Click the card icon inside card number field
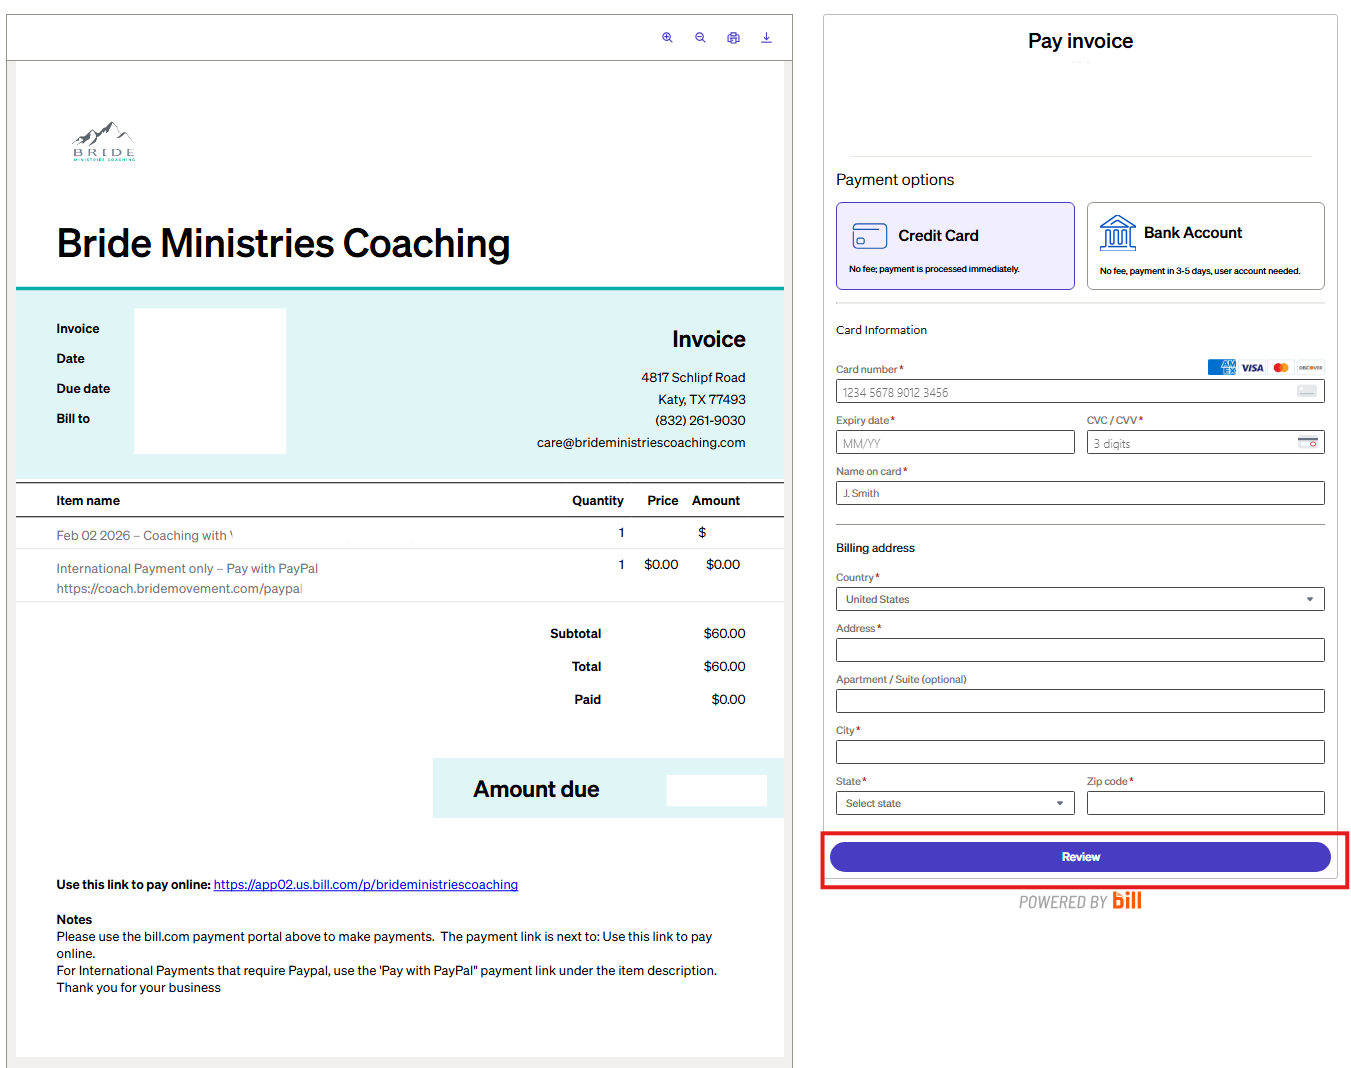 (x=1307, y=391)
